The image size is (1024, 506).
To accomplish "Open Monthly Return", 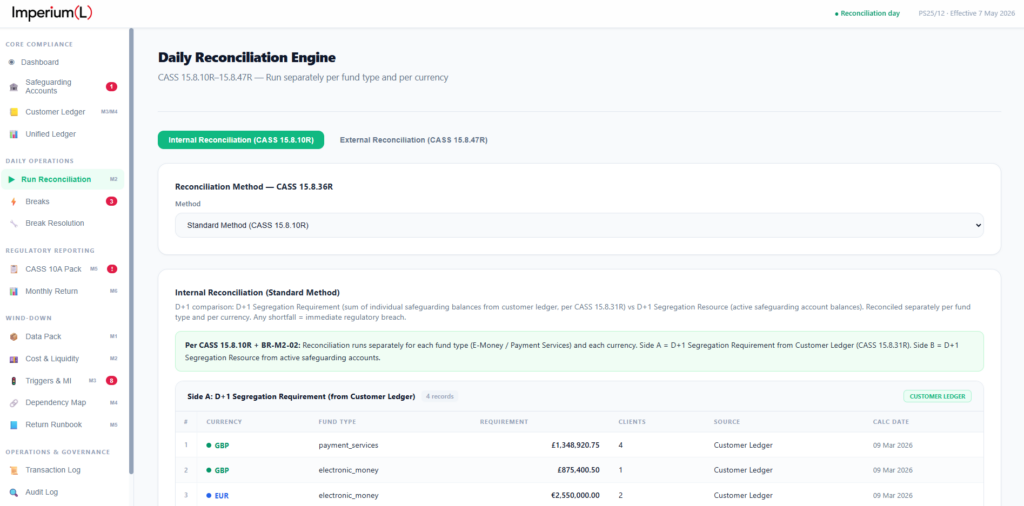I will 52,291.
